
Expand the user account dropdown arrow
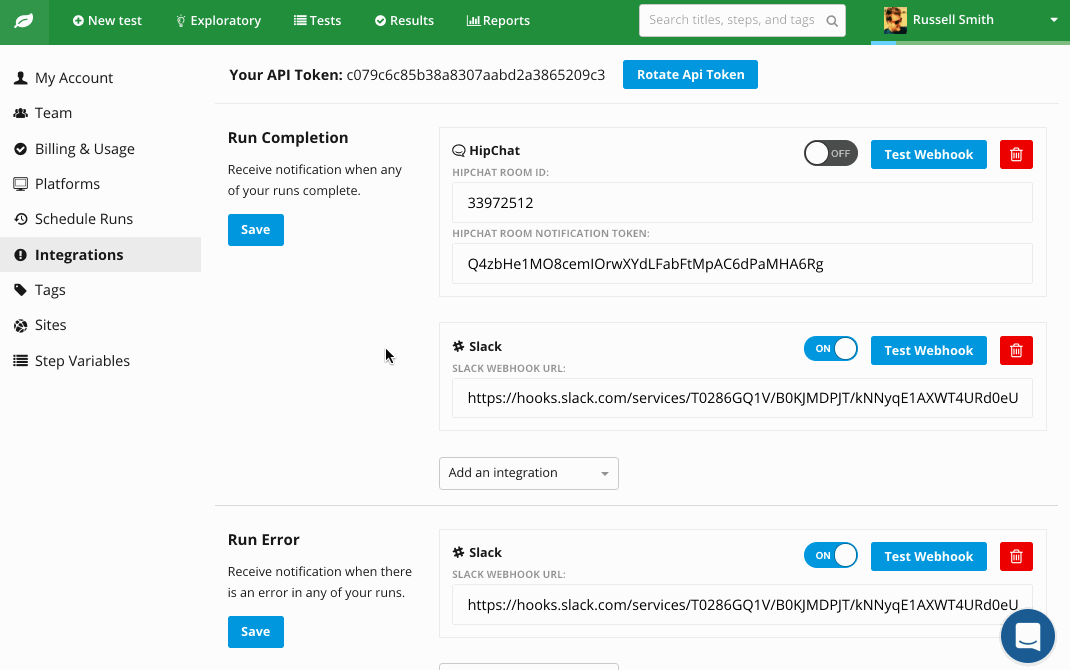pos(1054,20)
